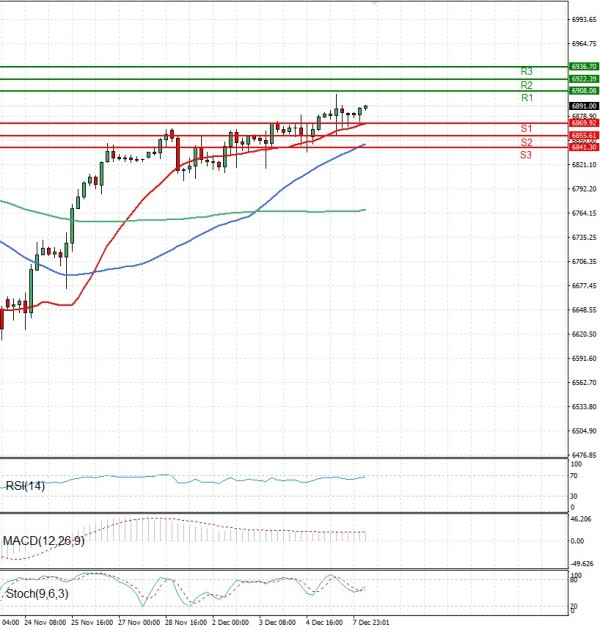Click the RSI(14) indicator label
Screen dimensions: 600x630
(x=29, y=486)
